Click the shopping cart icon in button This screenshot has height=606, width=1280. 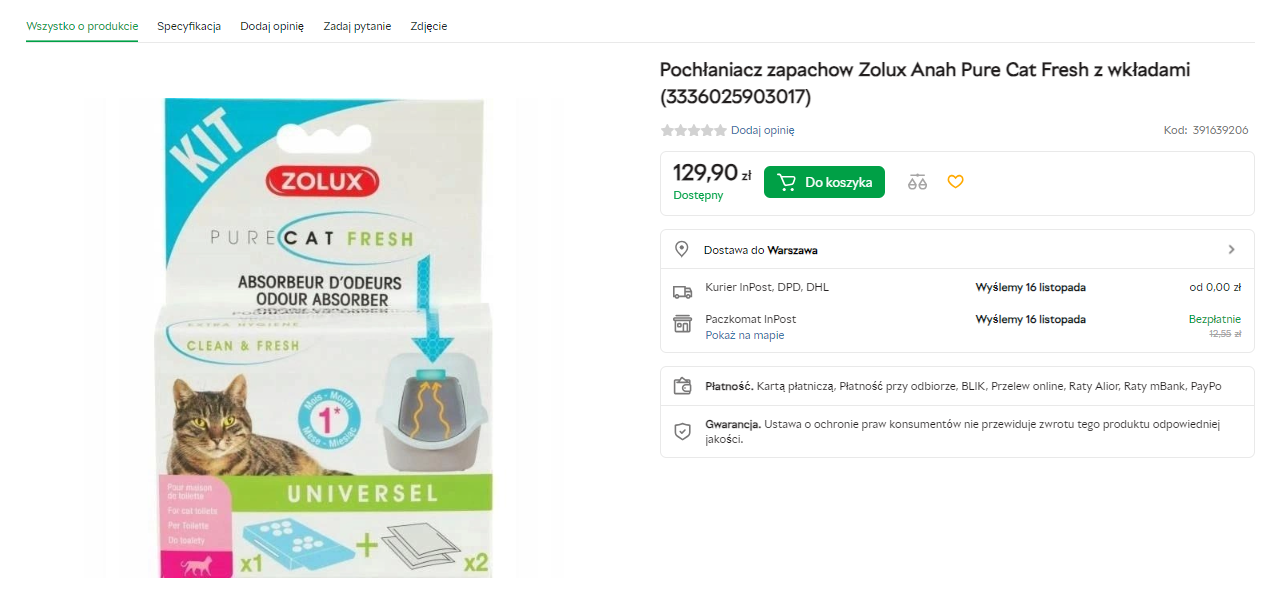[x=786, y=182]
